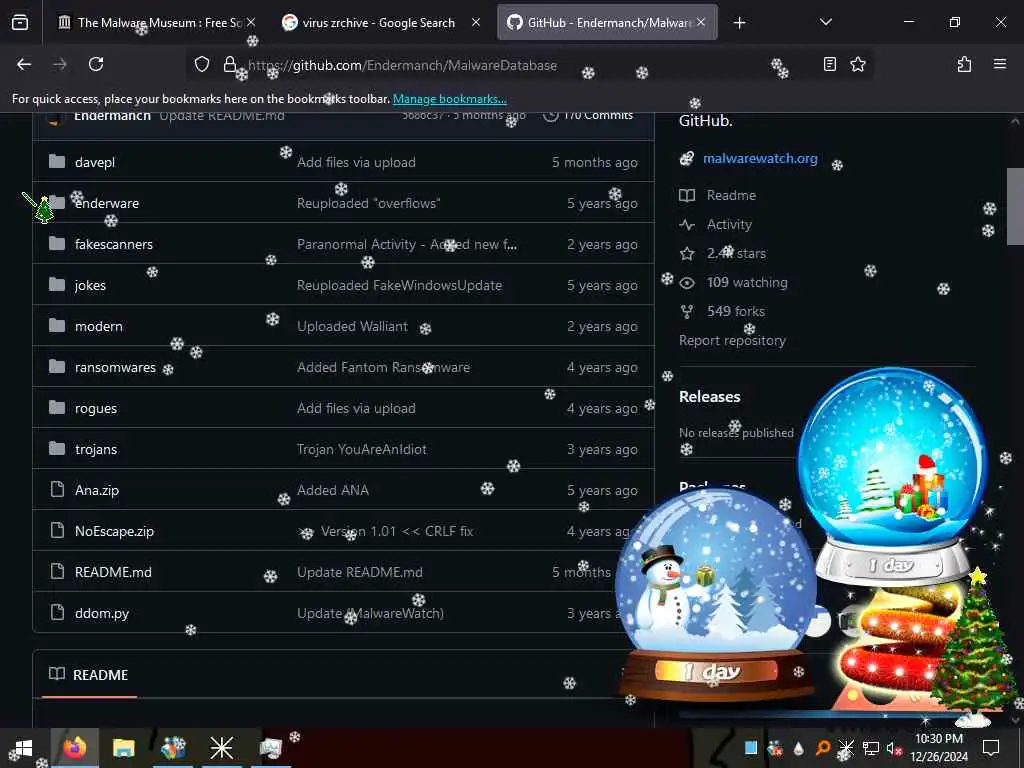
Task: Open Firefox from the taskbar
Action: tap(75, 748)
